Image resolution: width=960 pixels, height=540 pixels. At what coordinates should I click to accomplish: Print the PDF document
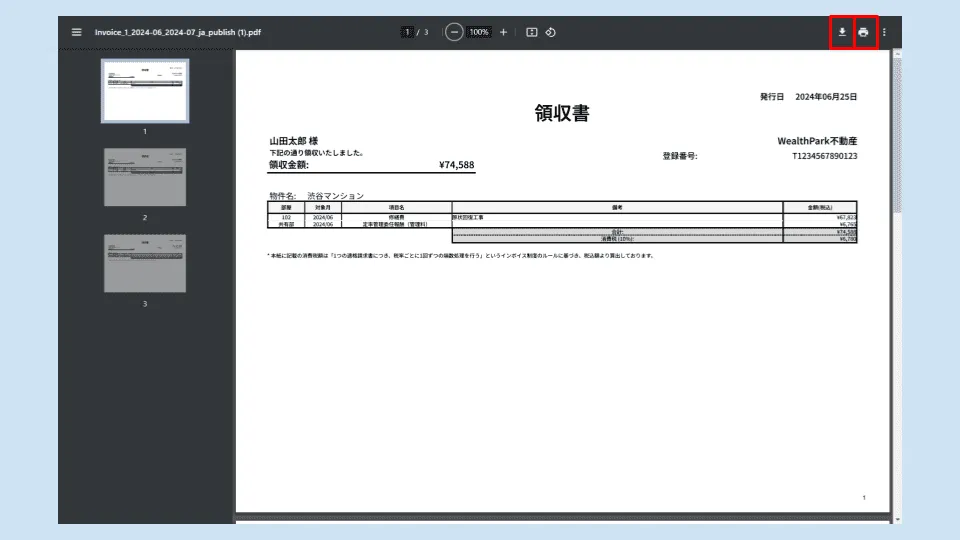tap(863, 32)
